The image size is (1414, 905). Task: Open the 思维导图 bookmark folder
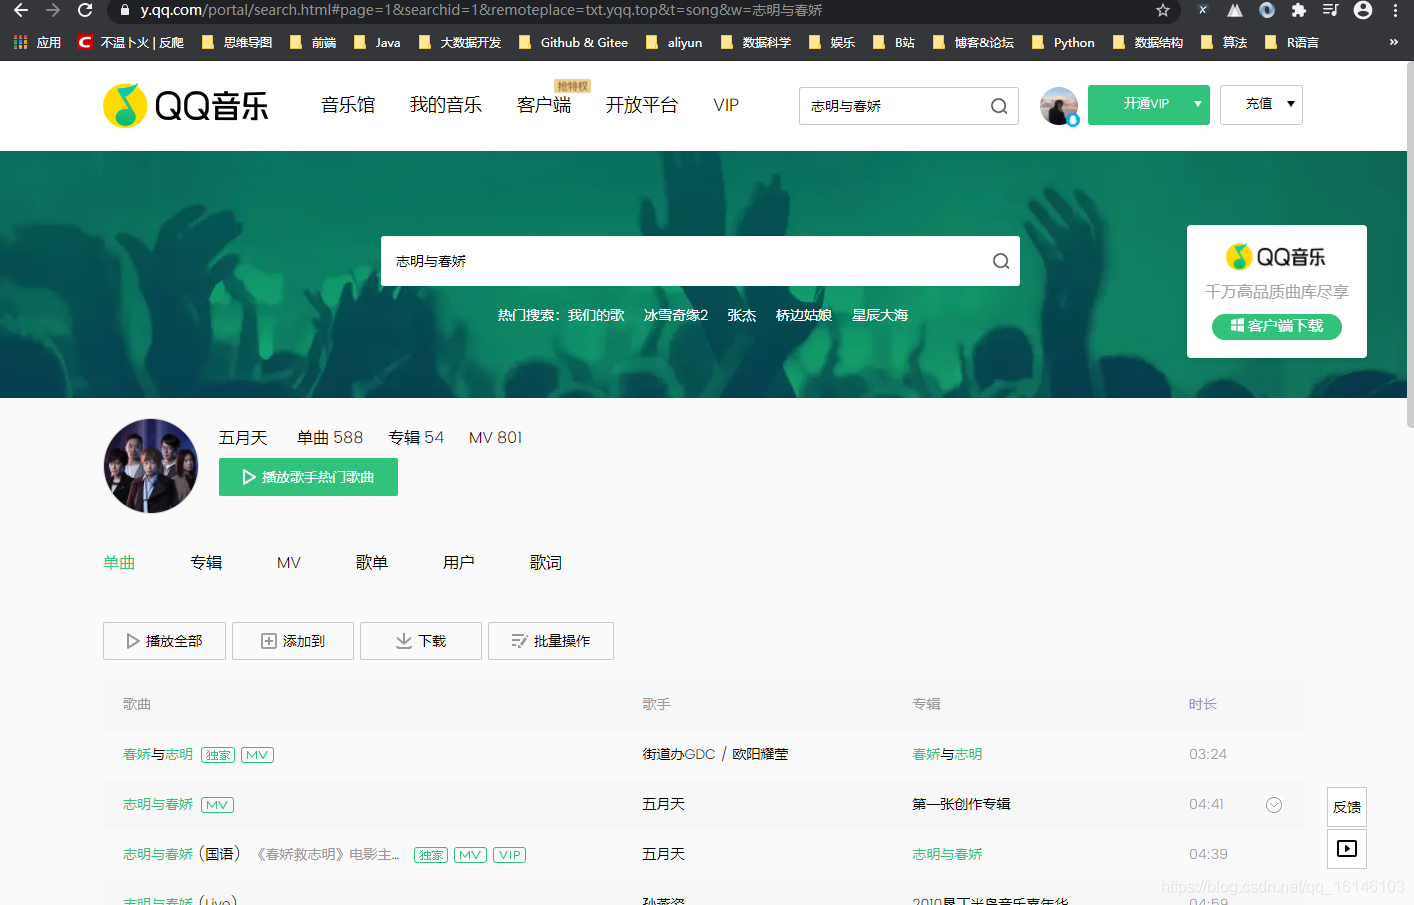coord(237,42)
